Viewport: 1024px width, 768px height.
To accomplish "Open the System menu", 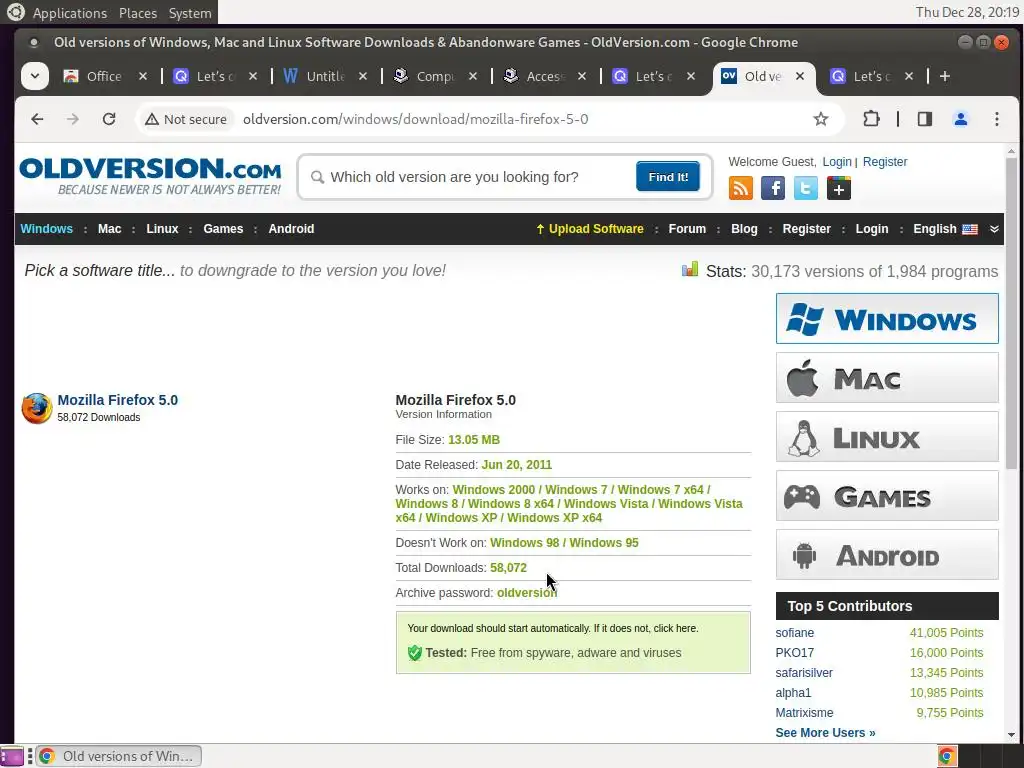I will (190, 13).
